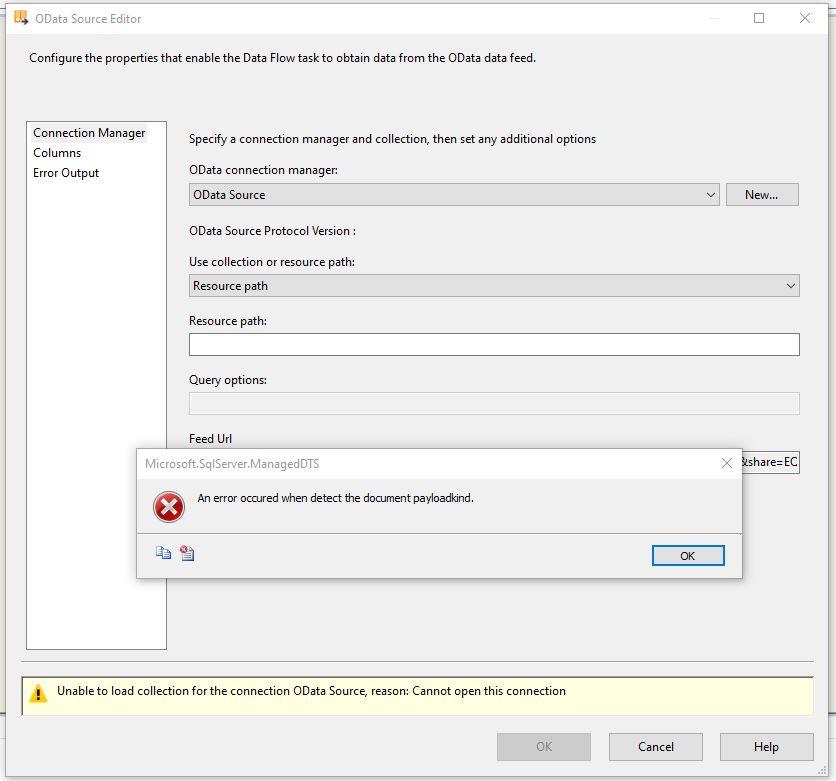Click the Query options field
Image resolution: width=836 pixels, height=781 pixels.
click(x=494, y=403)
